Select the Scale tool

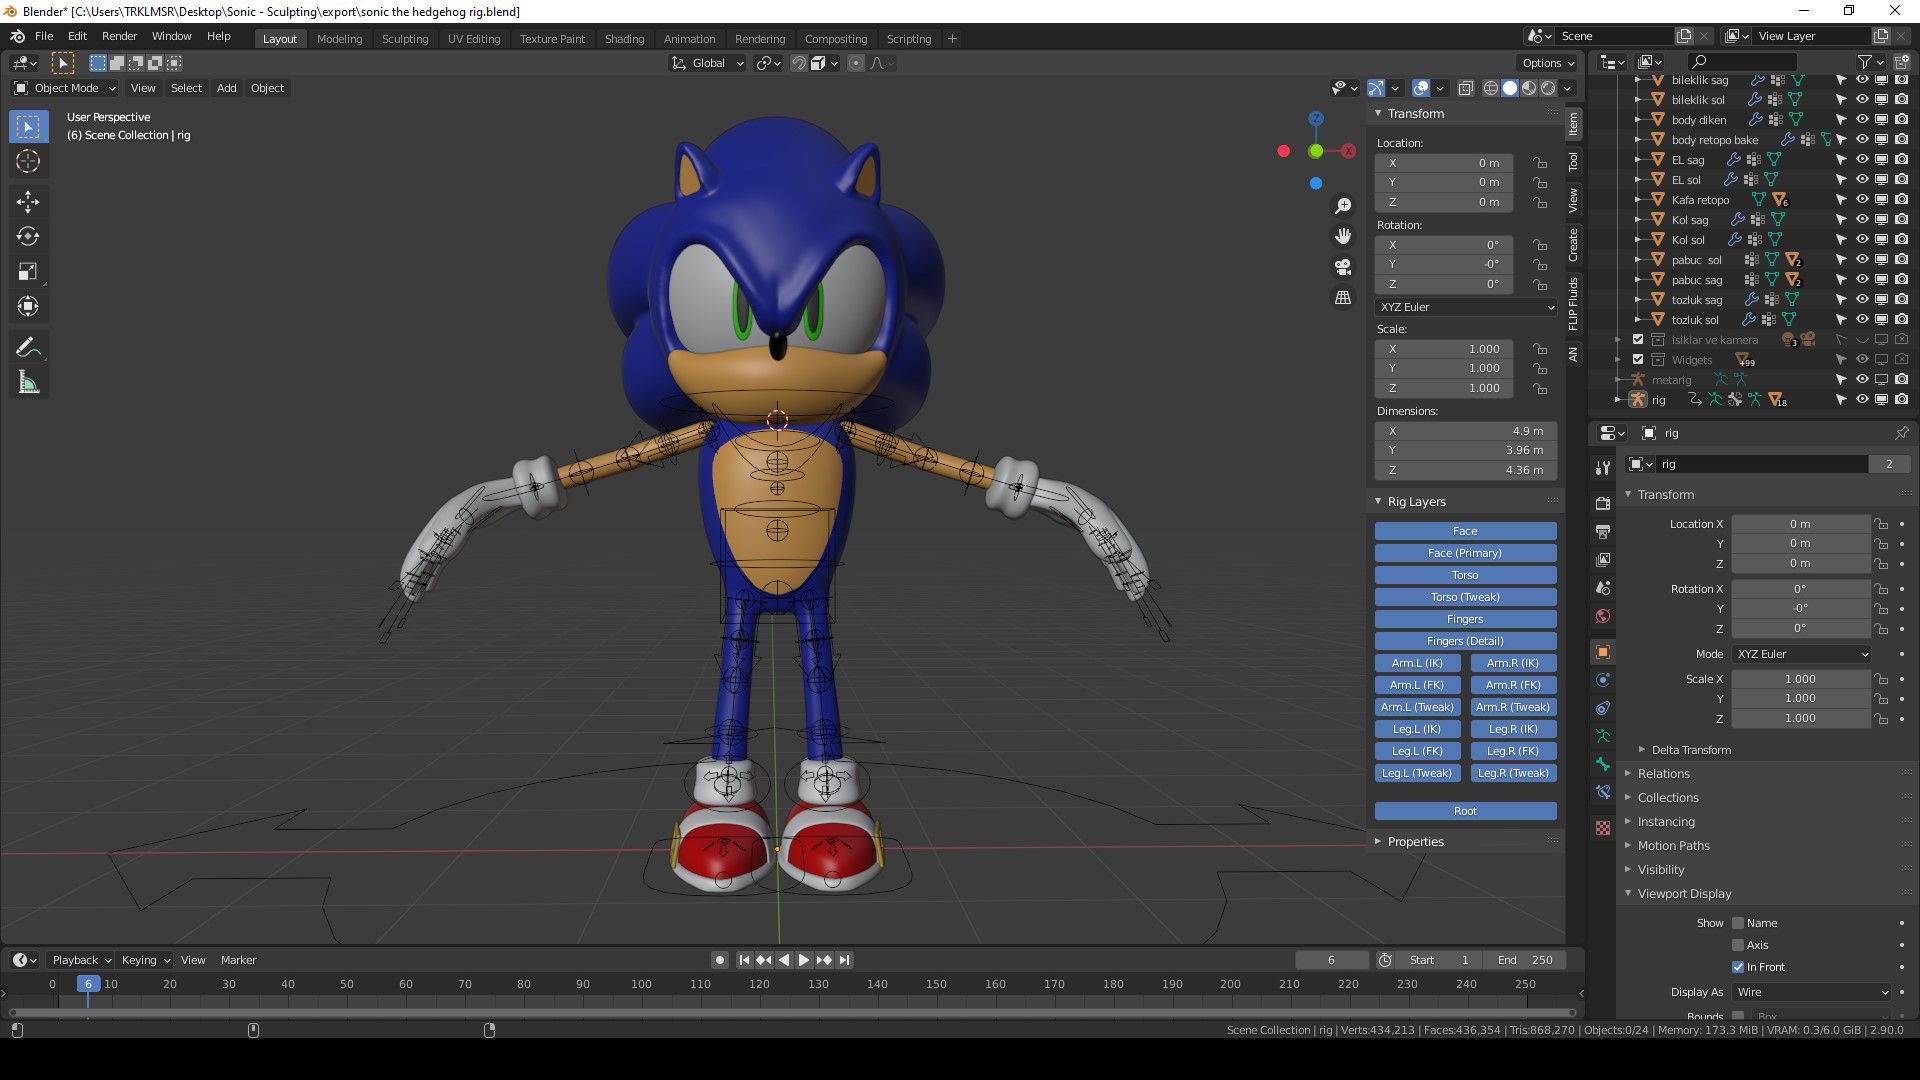pos(28,272)
